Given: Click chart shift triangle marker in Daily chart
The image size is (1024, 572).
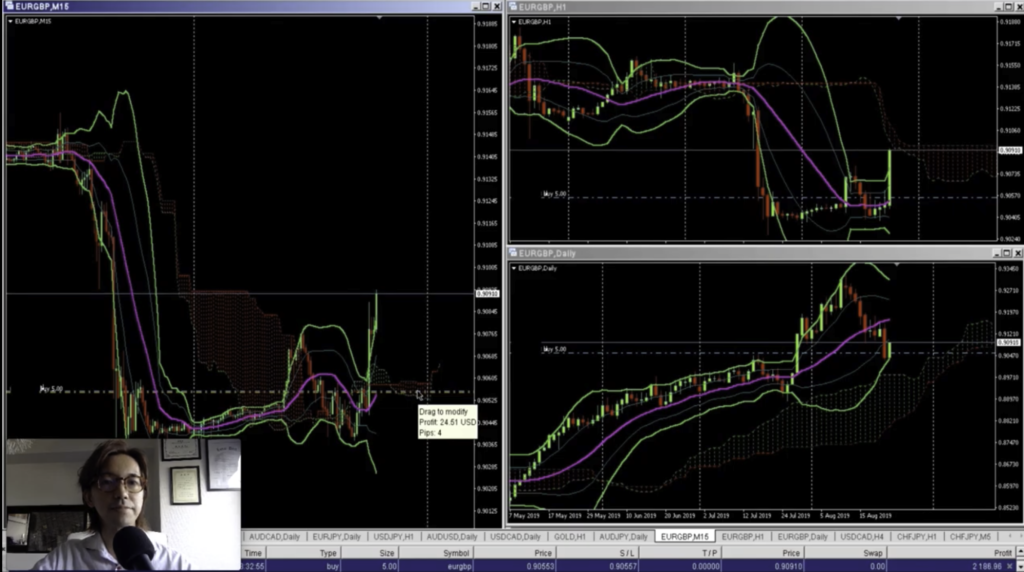Looking at the screenshot, I should pos(897,264).
